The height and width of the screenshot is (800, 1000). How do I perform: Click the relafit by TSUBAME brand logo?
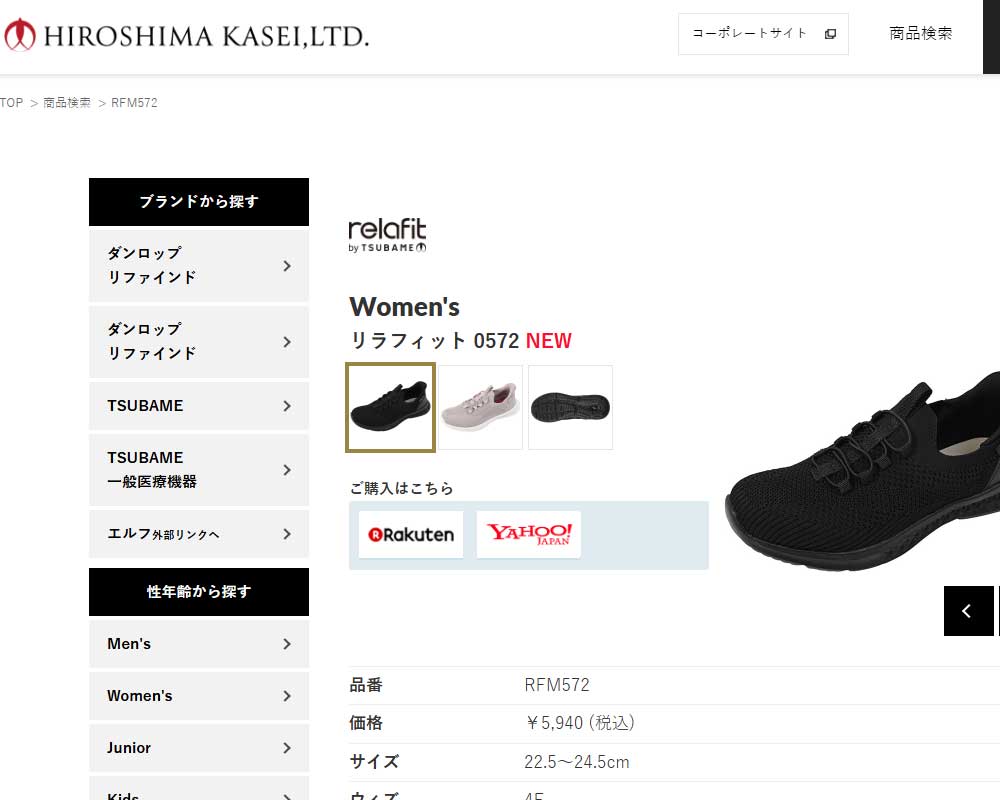387,235
